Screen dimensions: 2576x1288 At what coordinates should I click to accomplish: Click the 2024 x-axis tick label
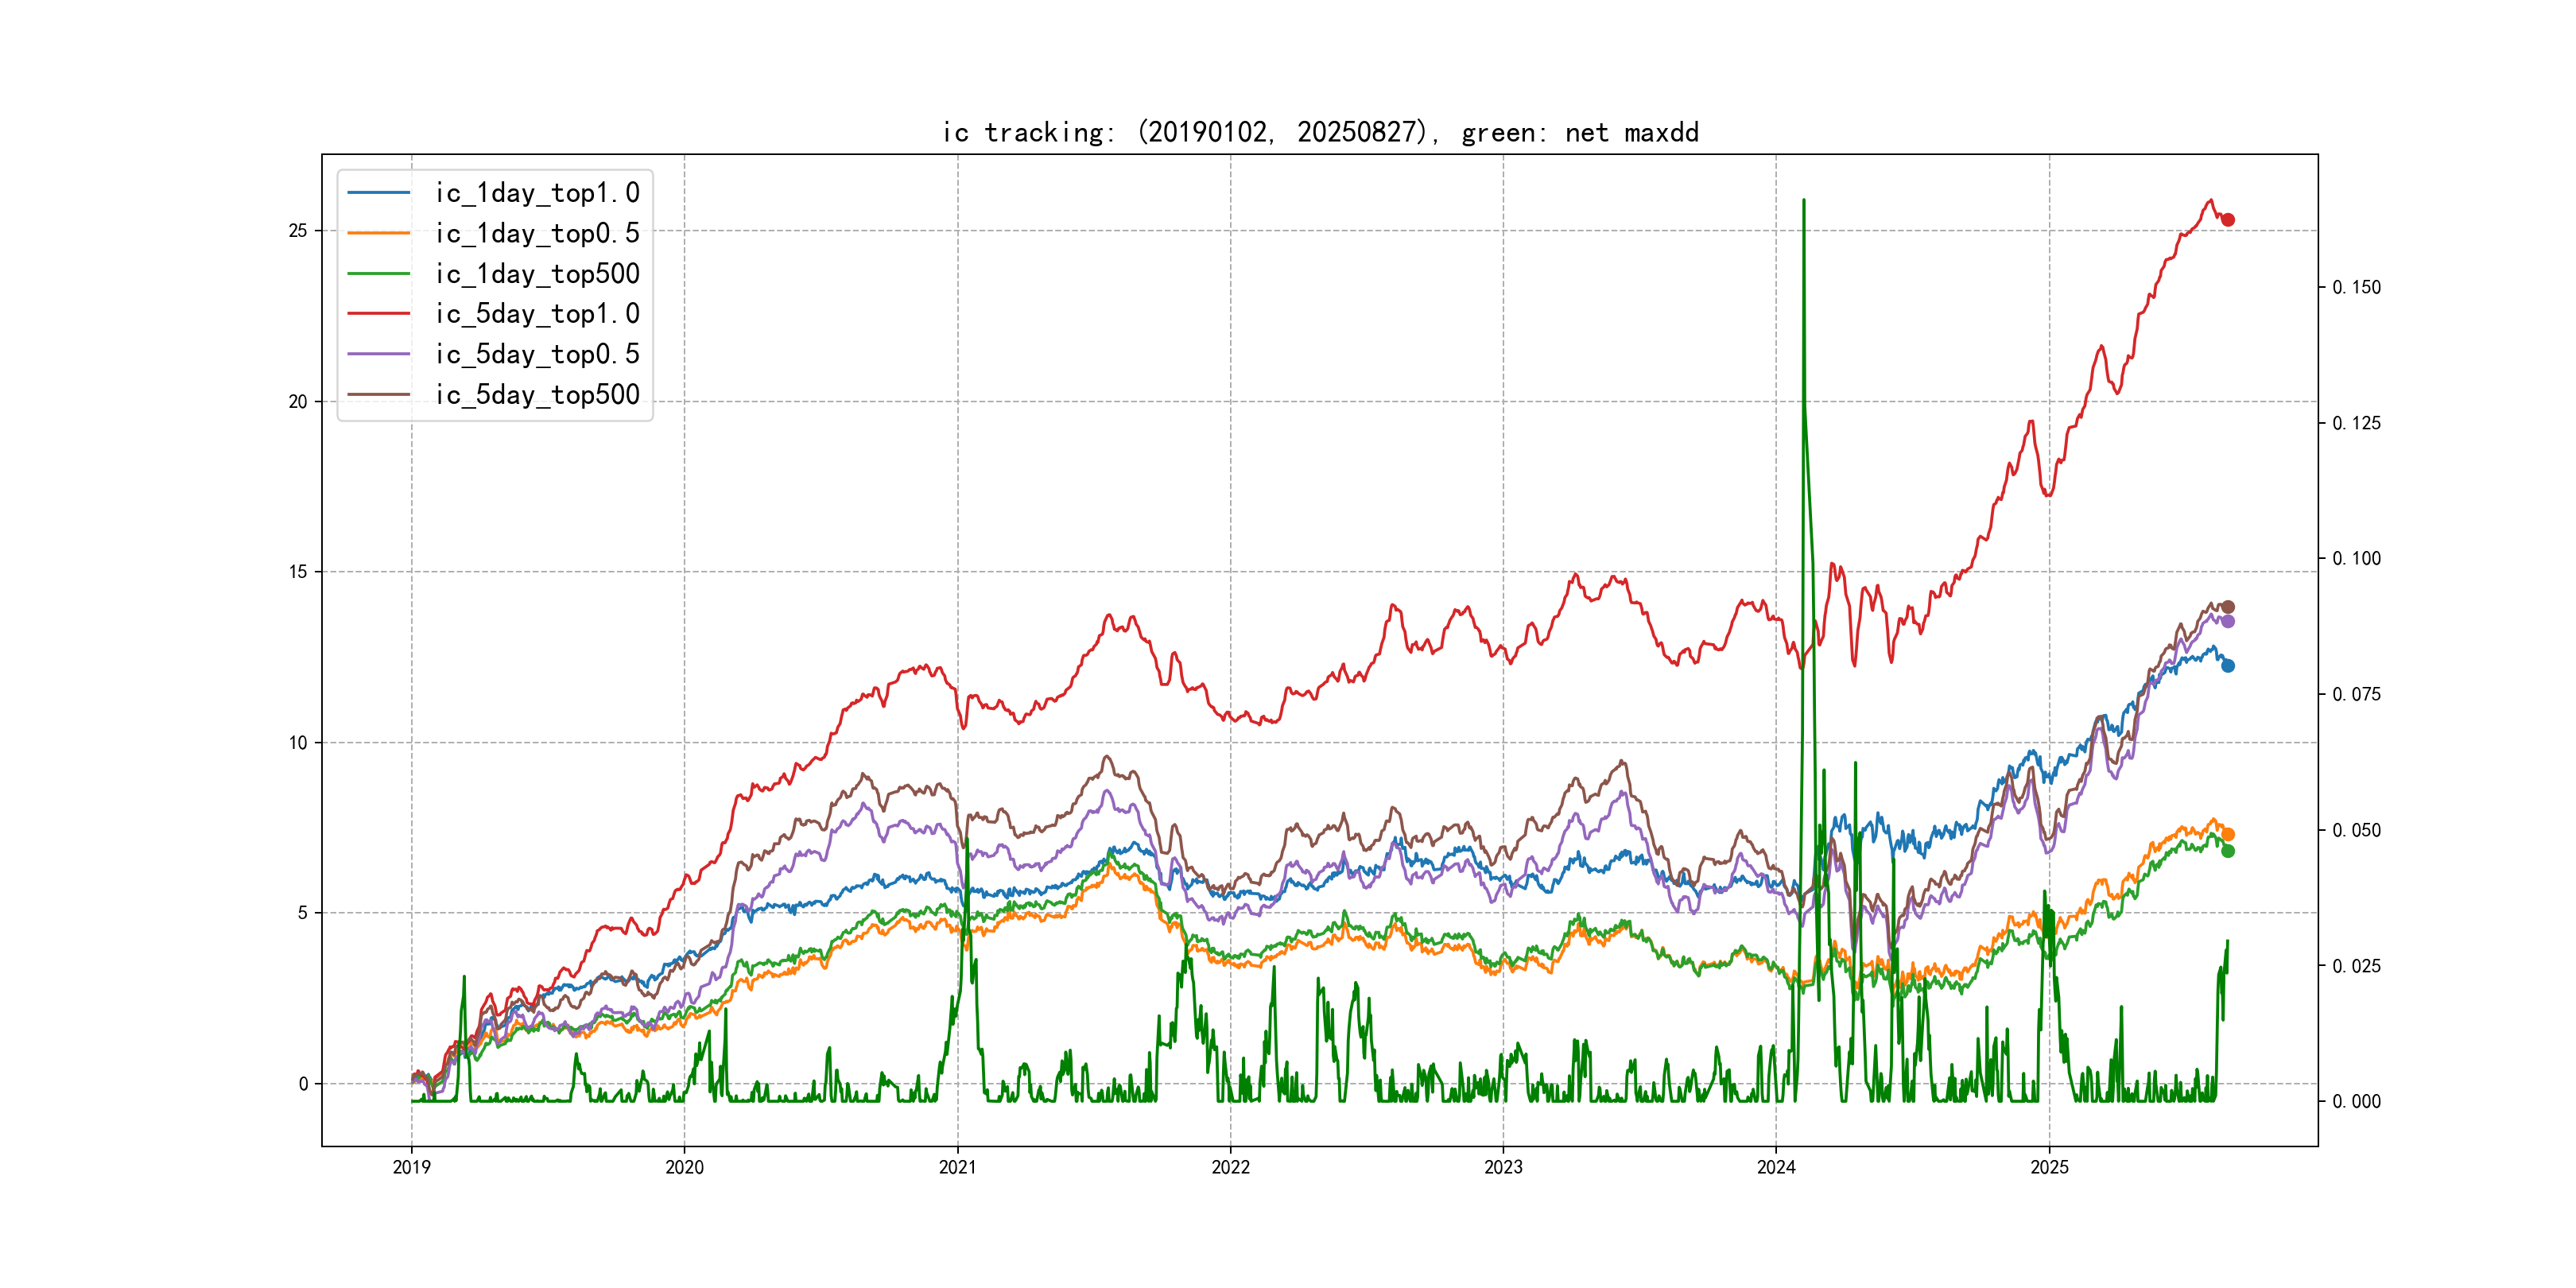click(x=1776, y=1167)
